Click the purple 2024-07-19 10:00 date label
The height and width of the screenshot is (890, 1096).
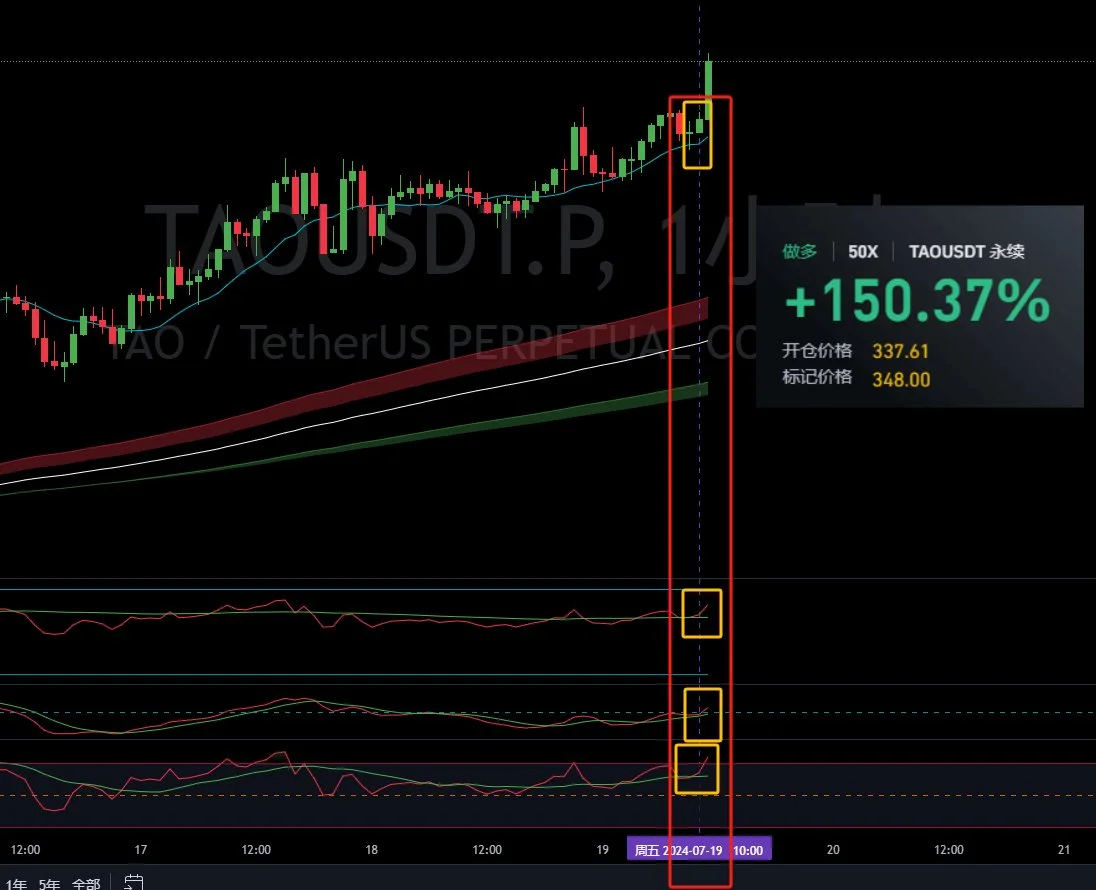(699, 850)
